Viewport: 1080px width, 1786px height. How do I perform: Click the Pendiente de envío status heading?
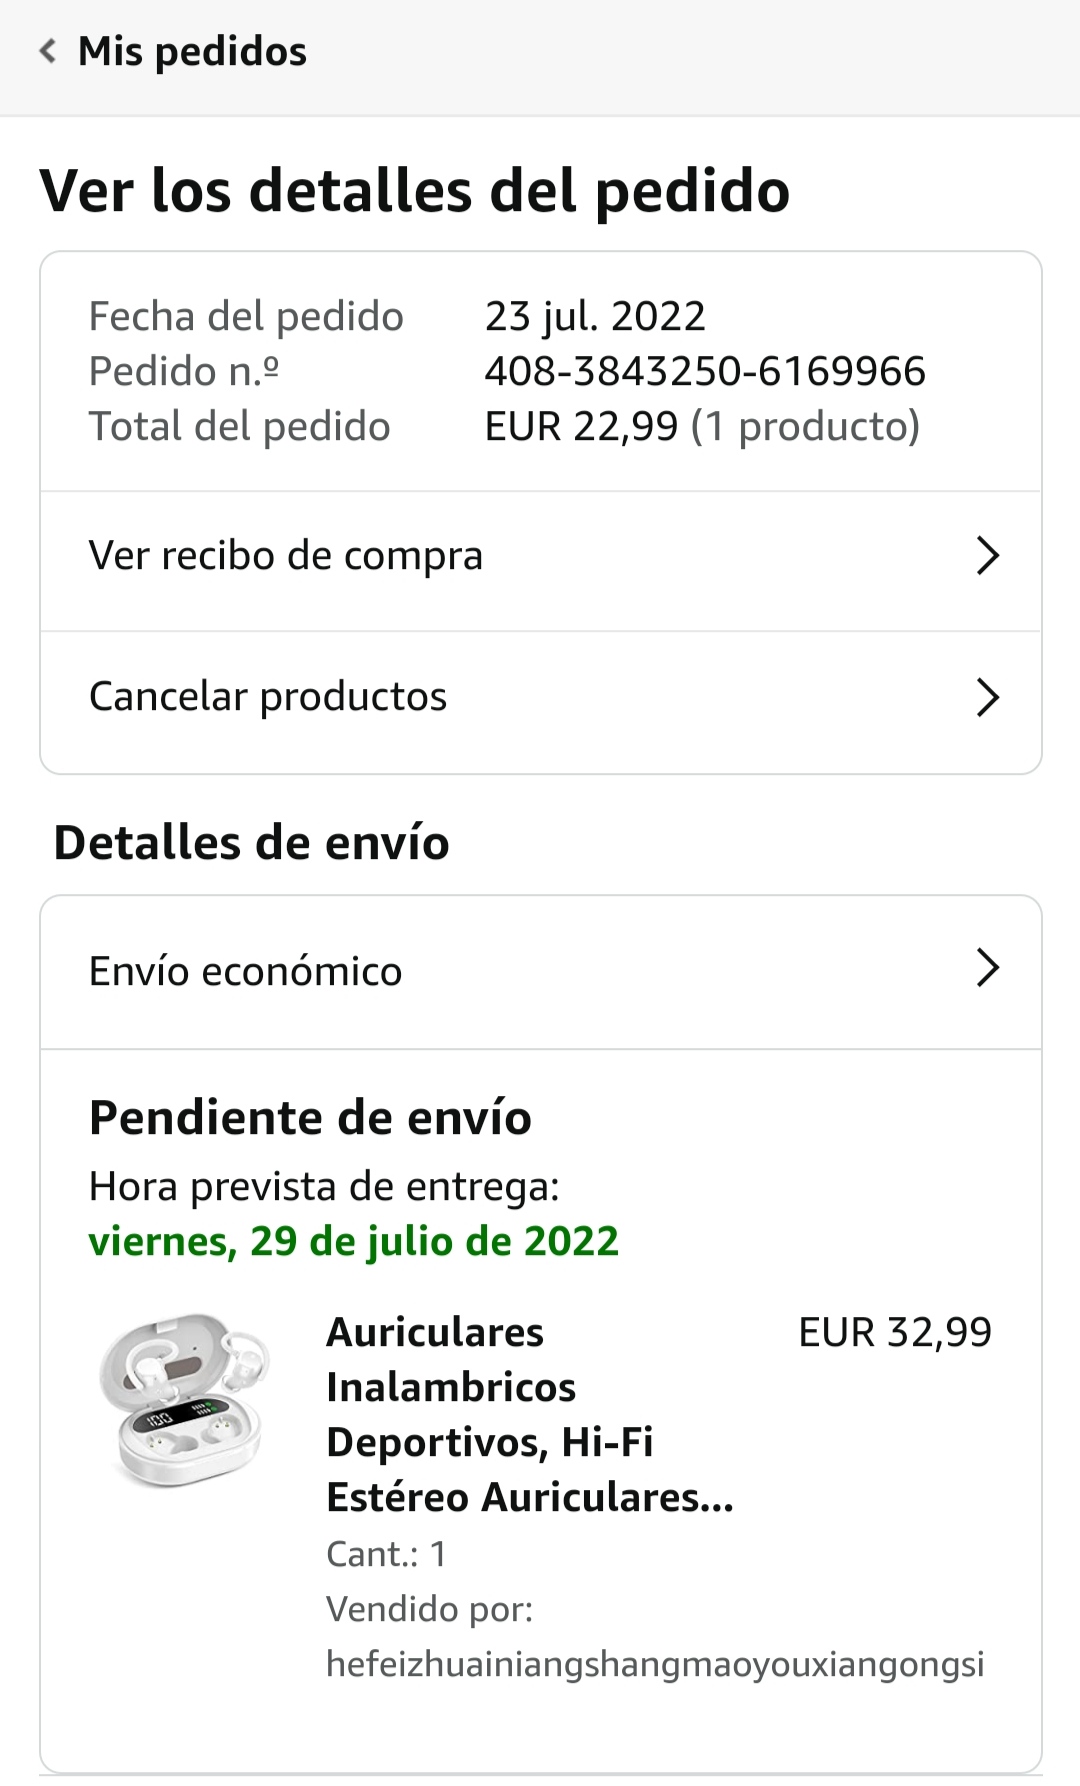310,1117
